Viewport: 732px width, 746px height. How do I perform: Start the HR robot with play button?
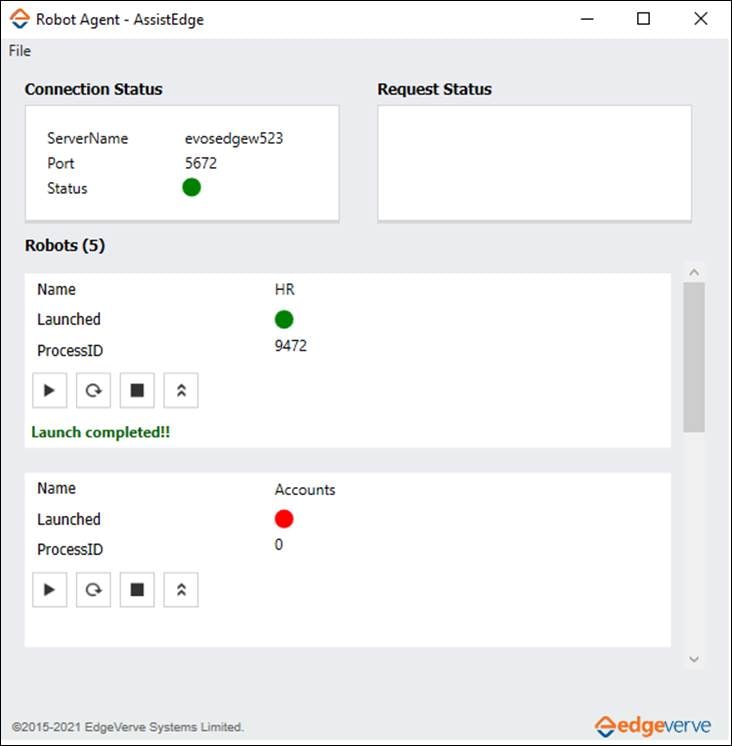(49, 391)
